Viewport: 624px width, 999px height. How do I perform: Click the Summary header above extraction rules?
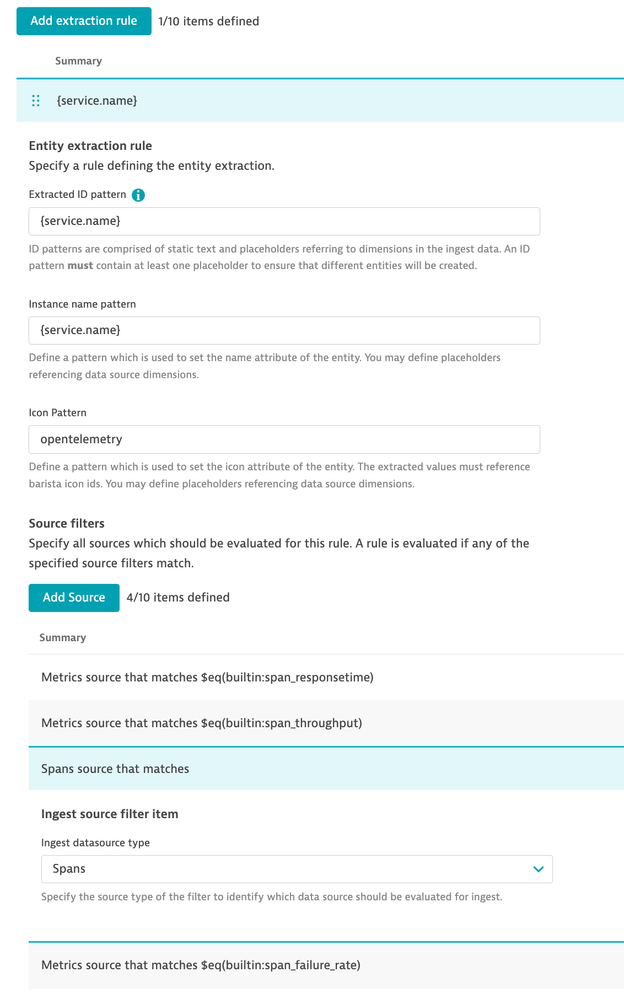point(78,61)
